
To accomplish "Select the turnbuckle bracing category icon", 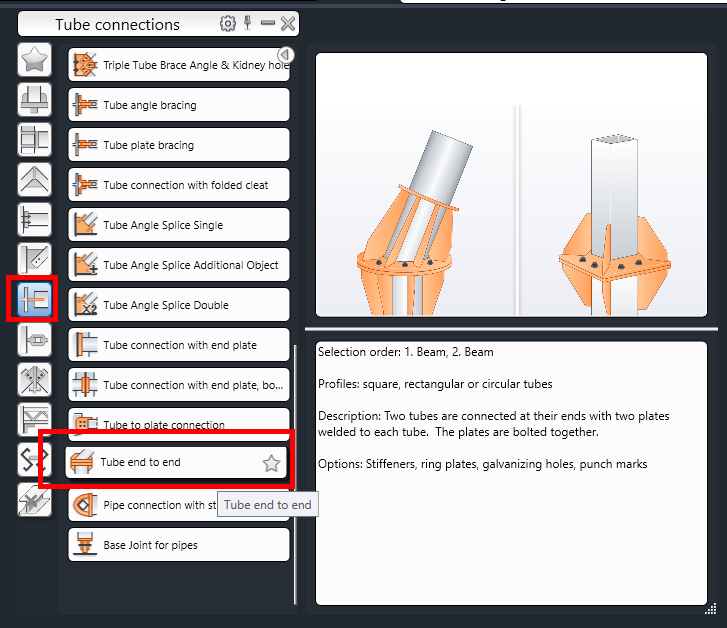I will click(x=34, y=340).
